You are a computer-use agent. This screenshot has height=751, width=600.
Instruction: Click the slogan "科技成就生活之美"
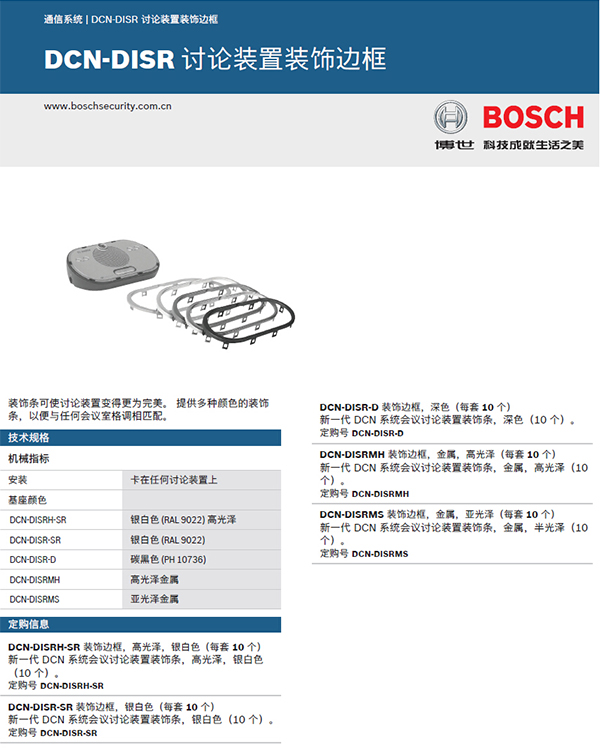tap(533, 145)
